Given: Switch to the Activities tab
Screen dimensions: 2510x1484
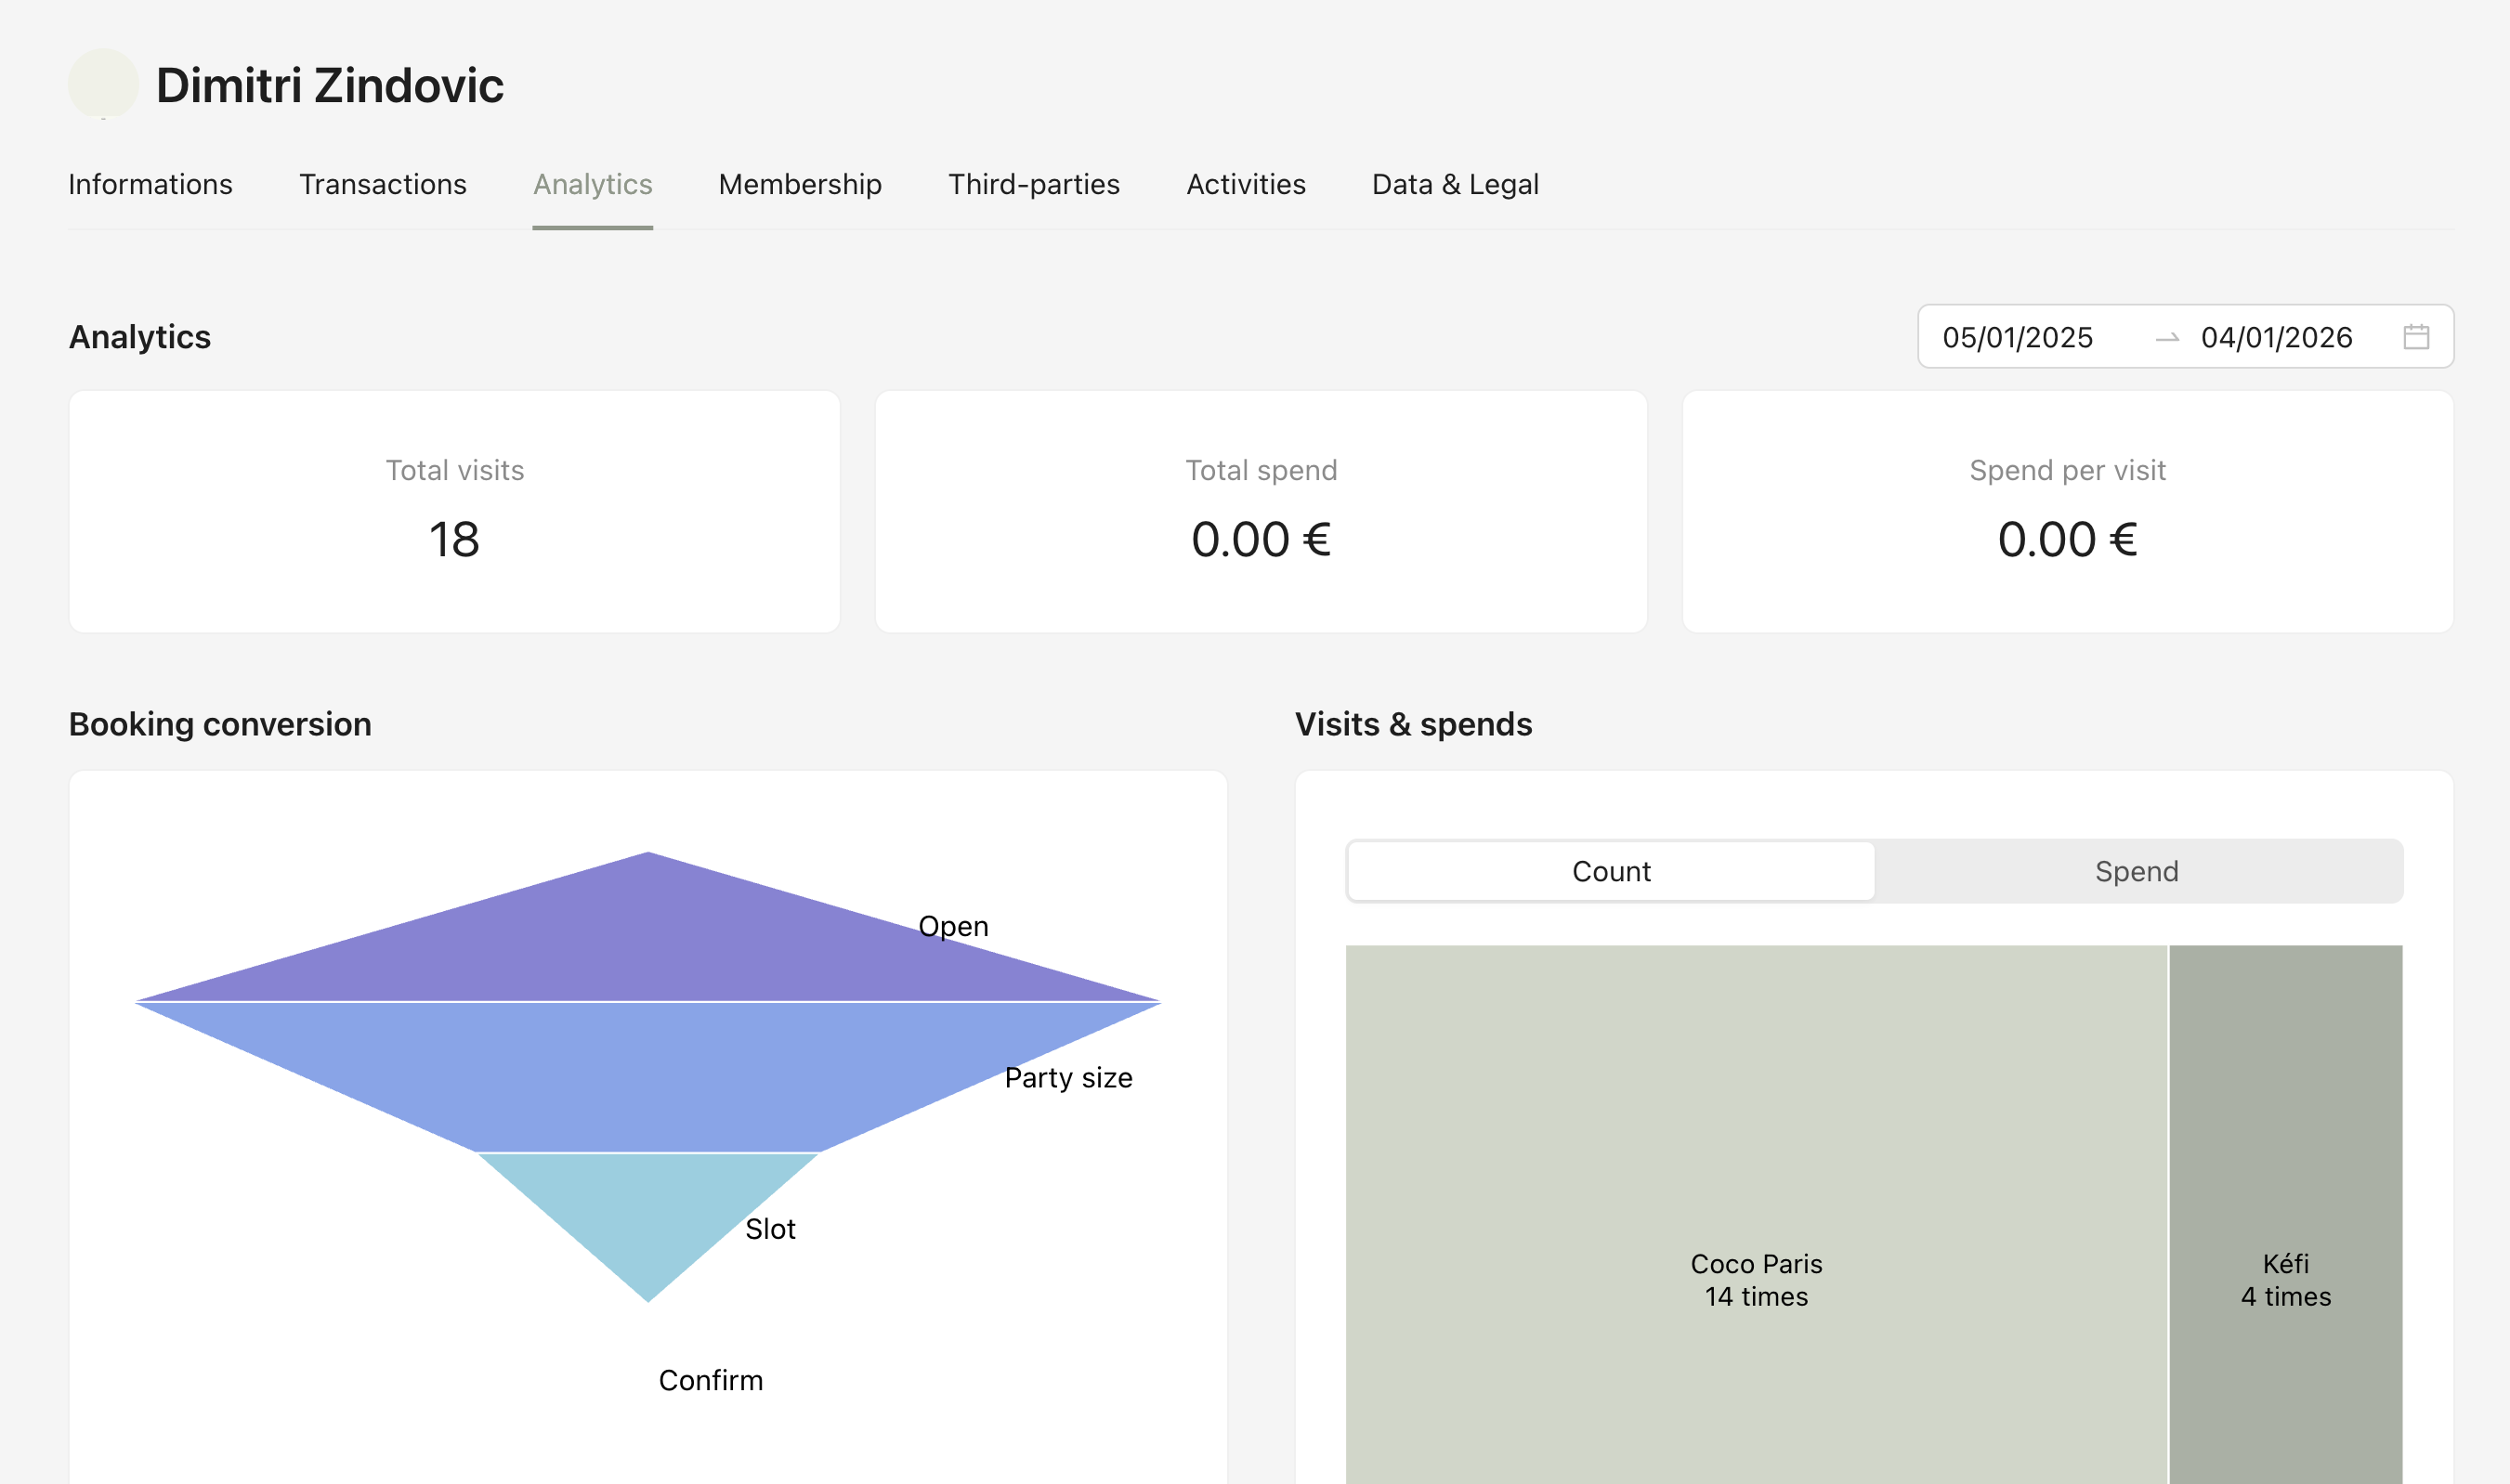Looking at the screenshot, I should [x=1245, y=184].
